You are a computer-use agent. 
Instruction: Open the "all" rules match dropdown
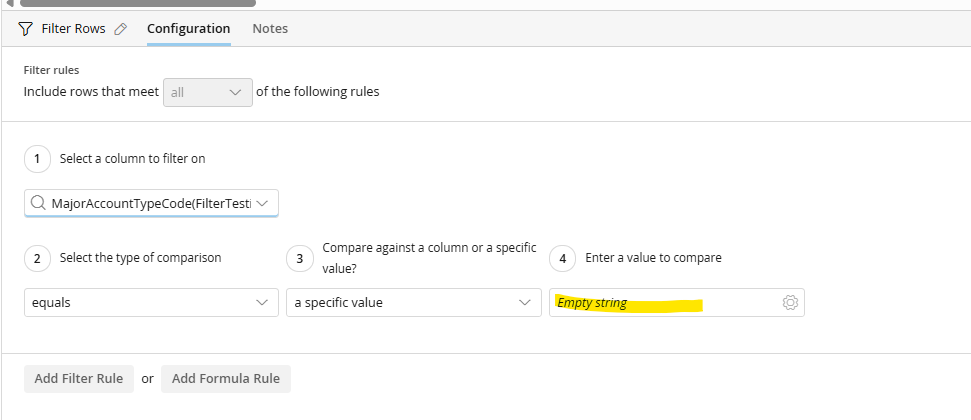[x=207, y=92]
